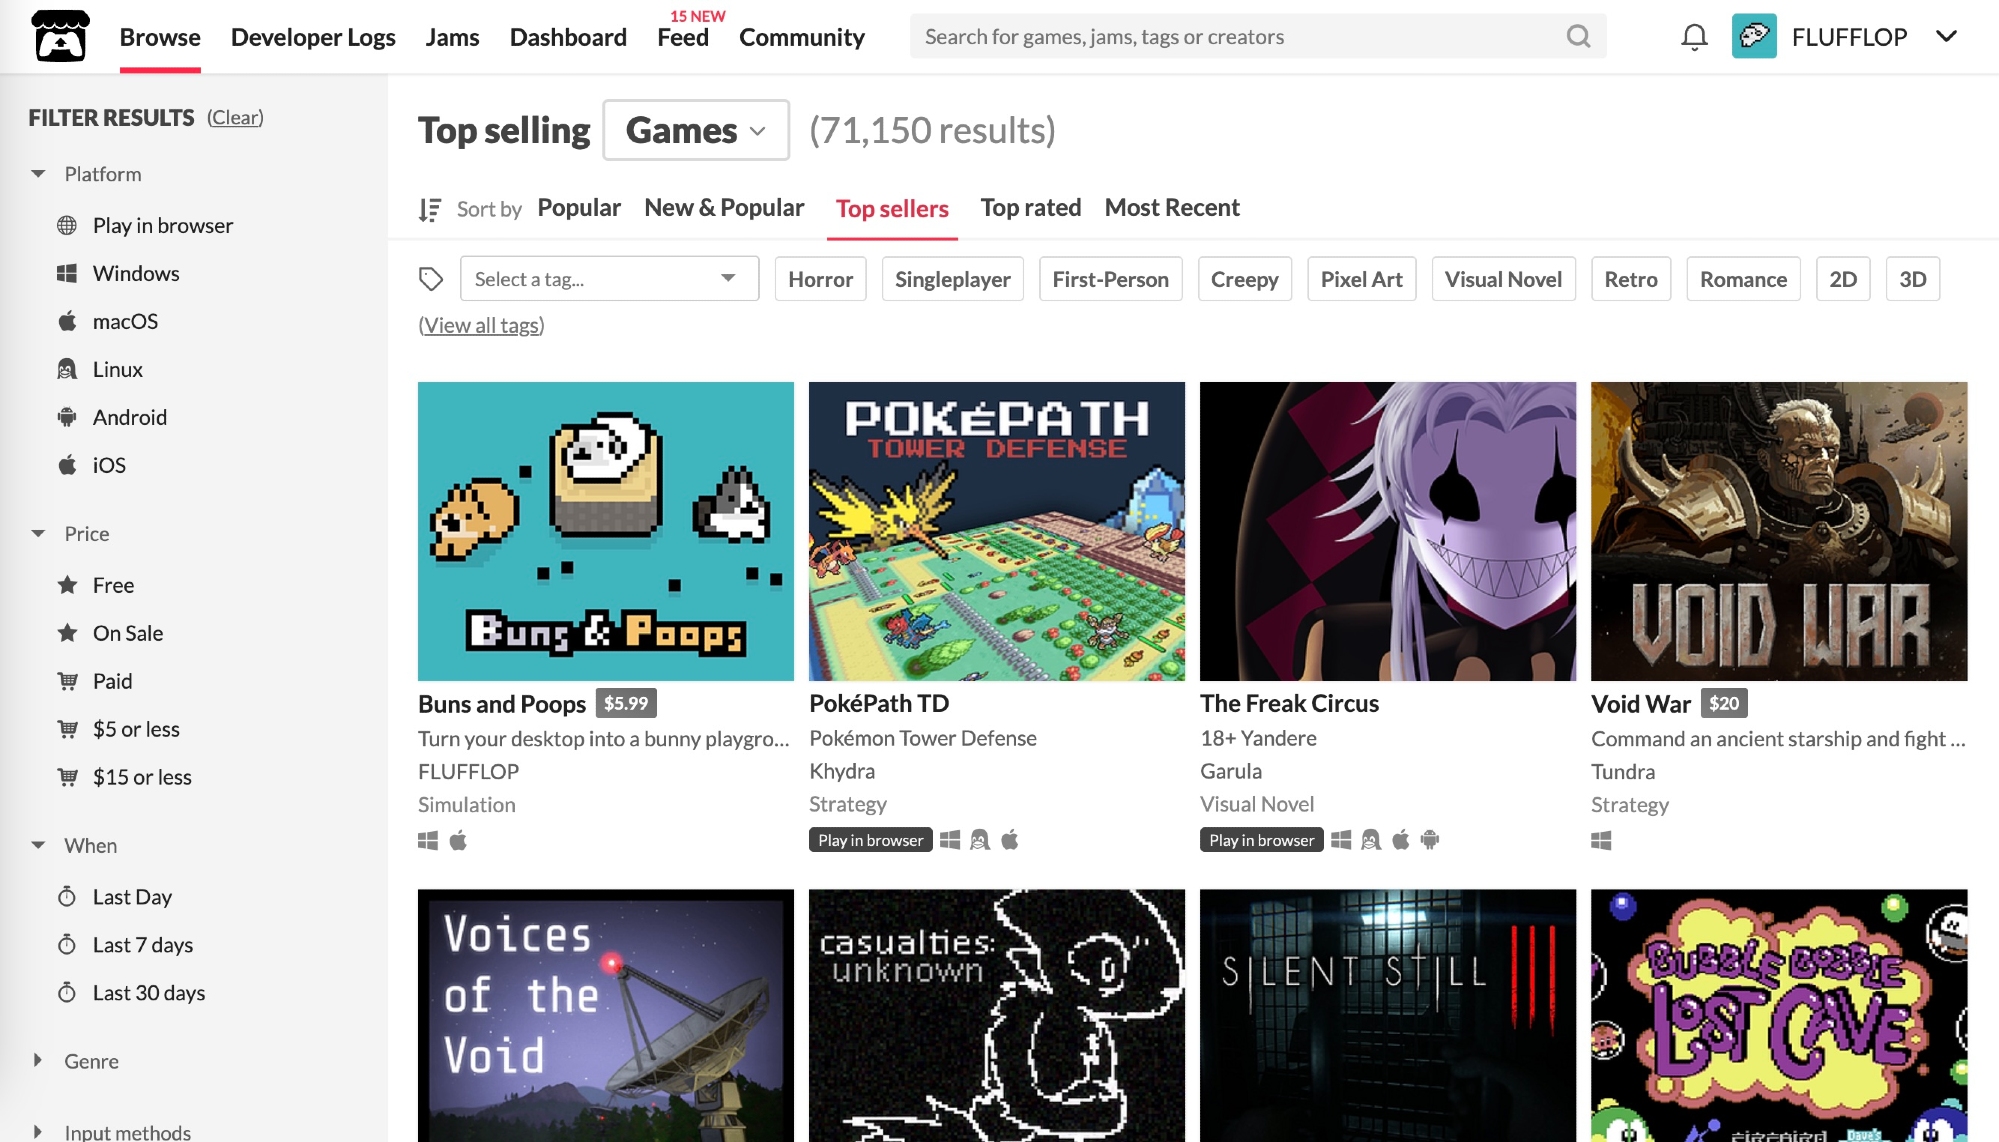This screenshot has height=1142, width=1999.
Task: Click Play in browser badge on PokéPath TD
Action: click(x=870, y=840)
